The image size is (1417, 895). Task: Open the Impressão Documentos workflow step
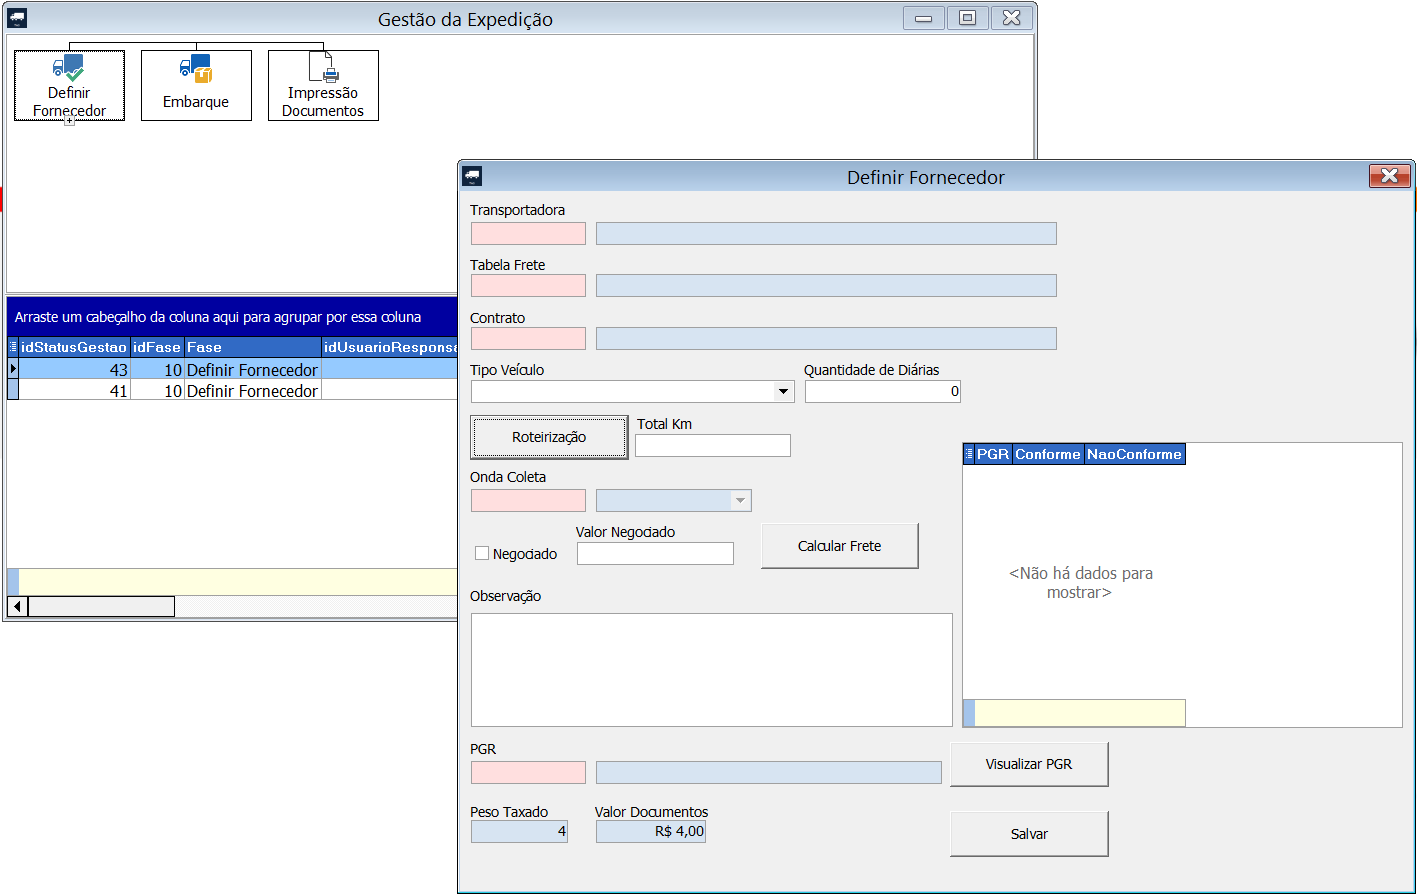pyautogui.click(x=323, y=86)
